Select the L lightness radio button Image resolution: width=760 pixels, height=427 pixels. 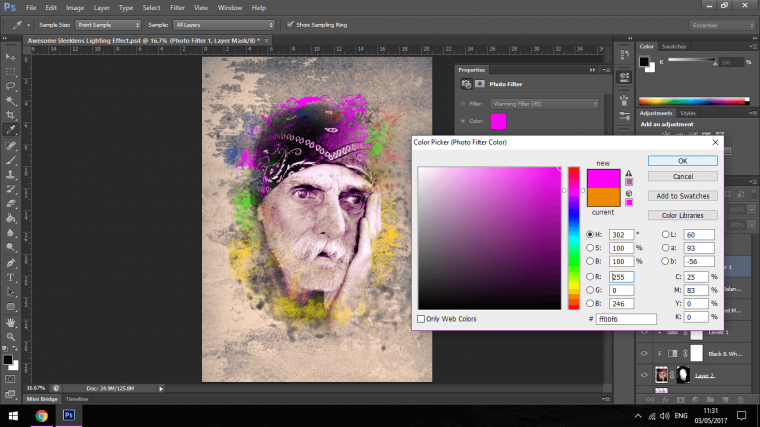(x=665, y=235)
